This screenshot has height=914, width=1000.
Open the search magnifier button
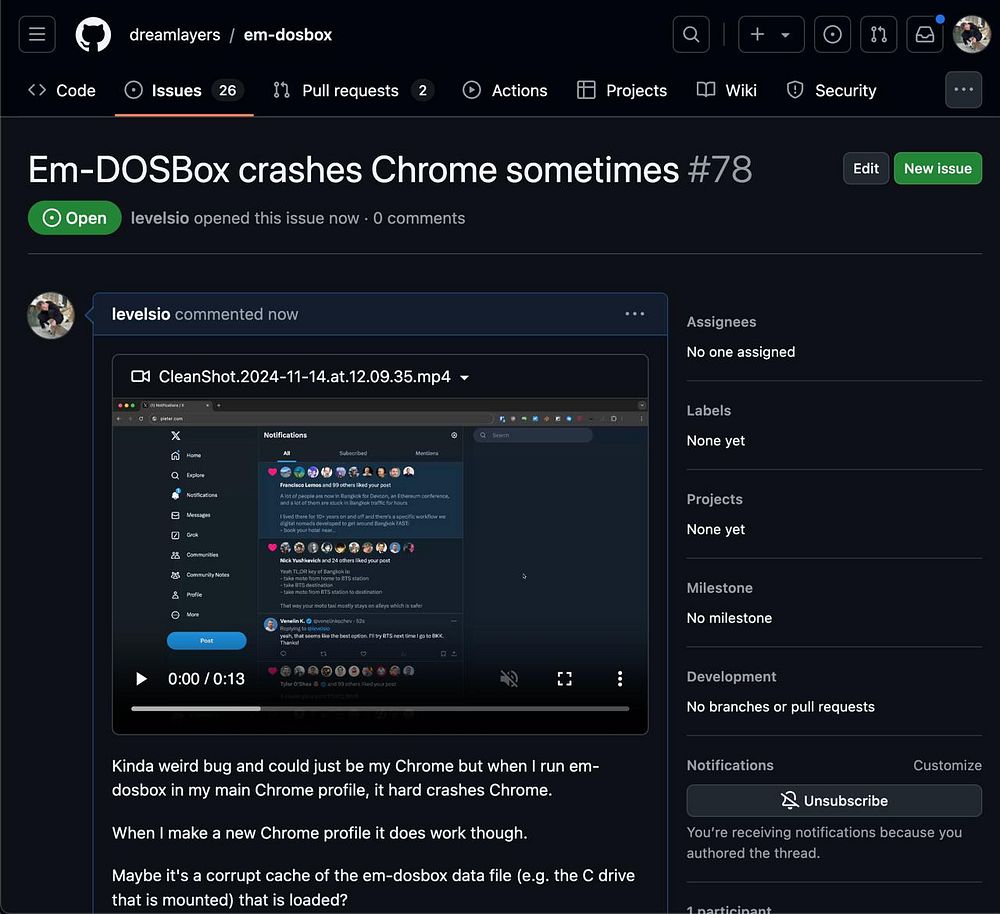click(x=691, y=34)
